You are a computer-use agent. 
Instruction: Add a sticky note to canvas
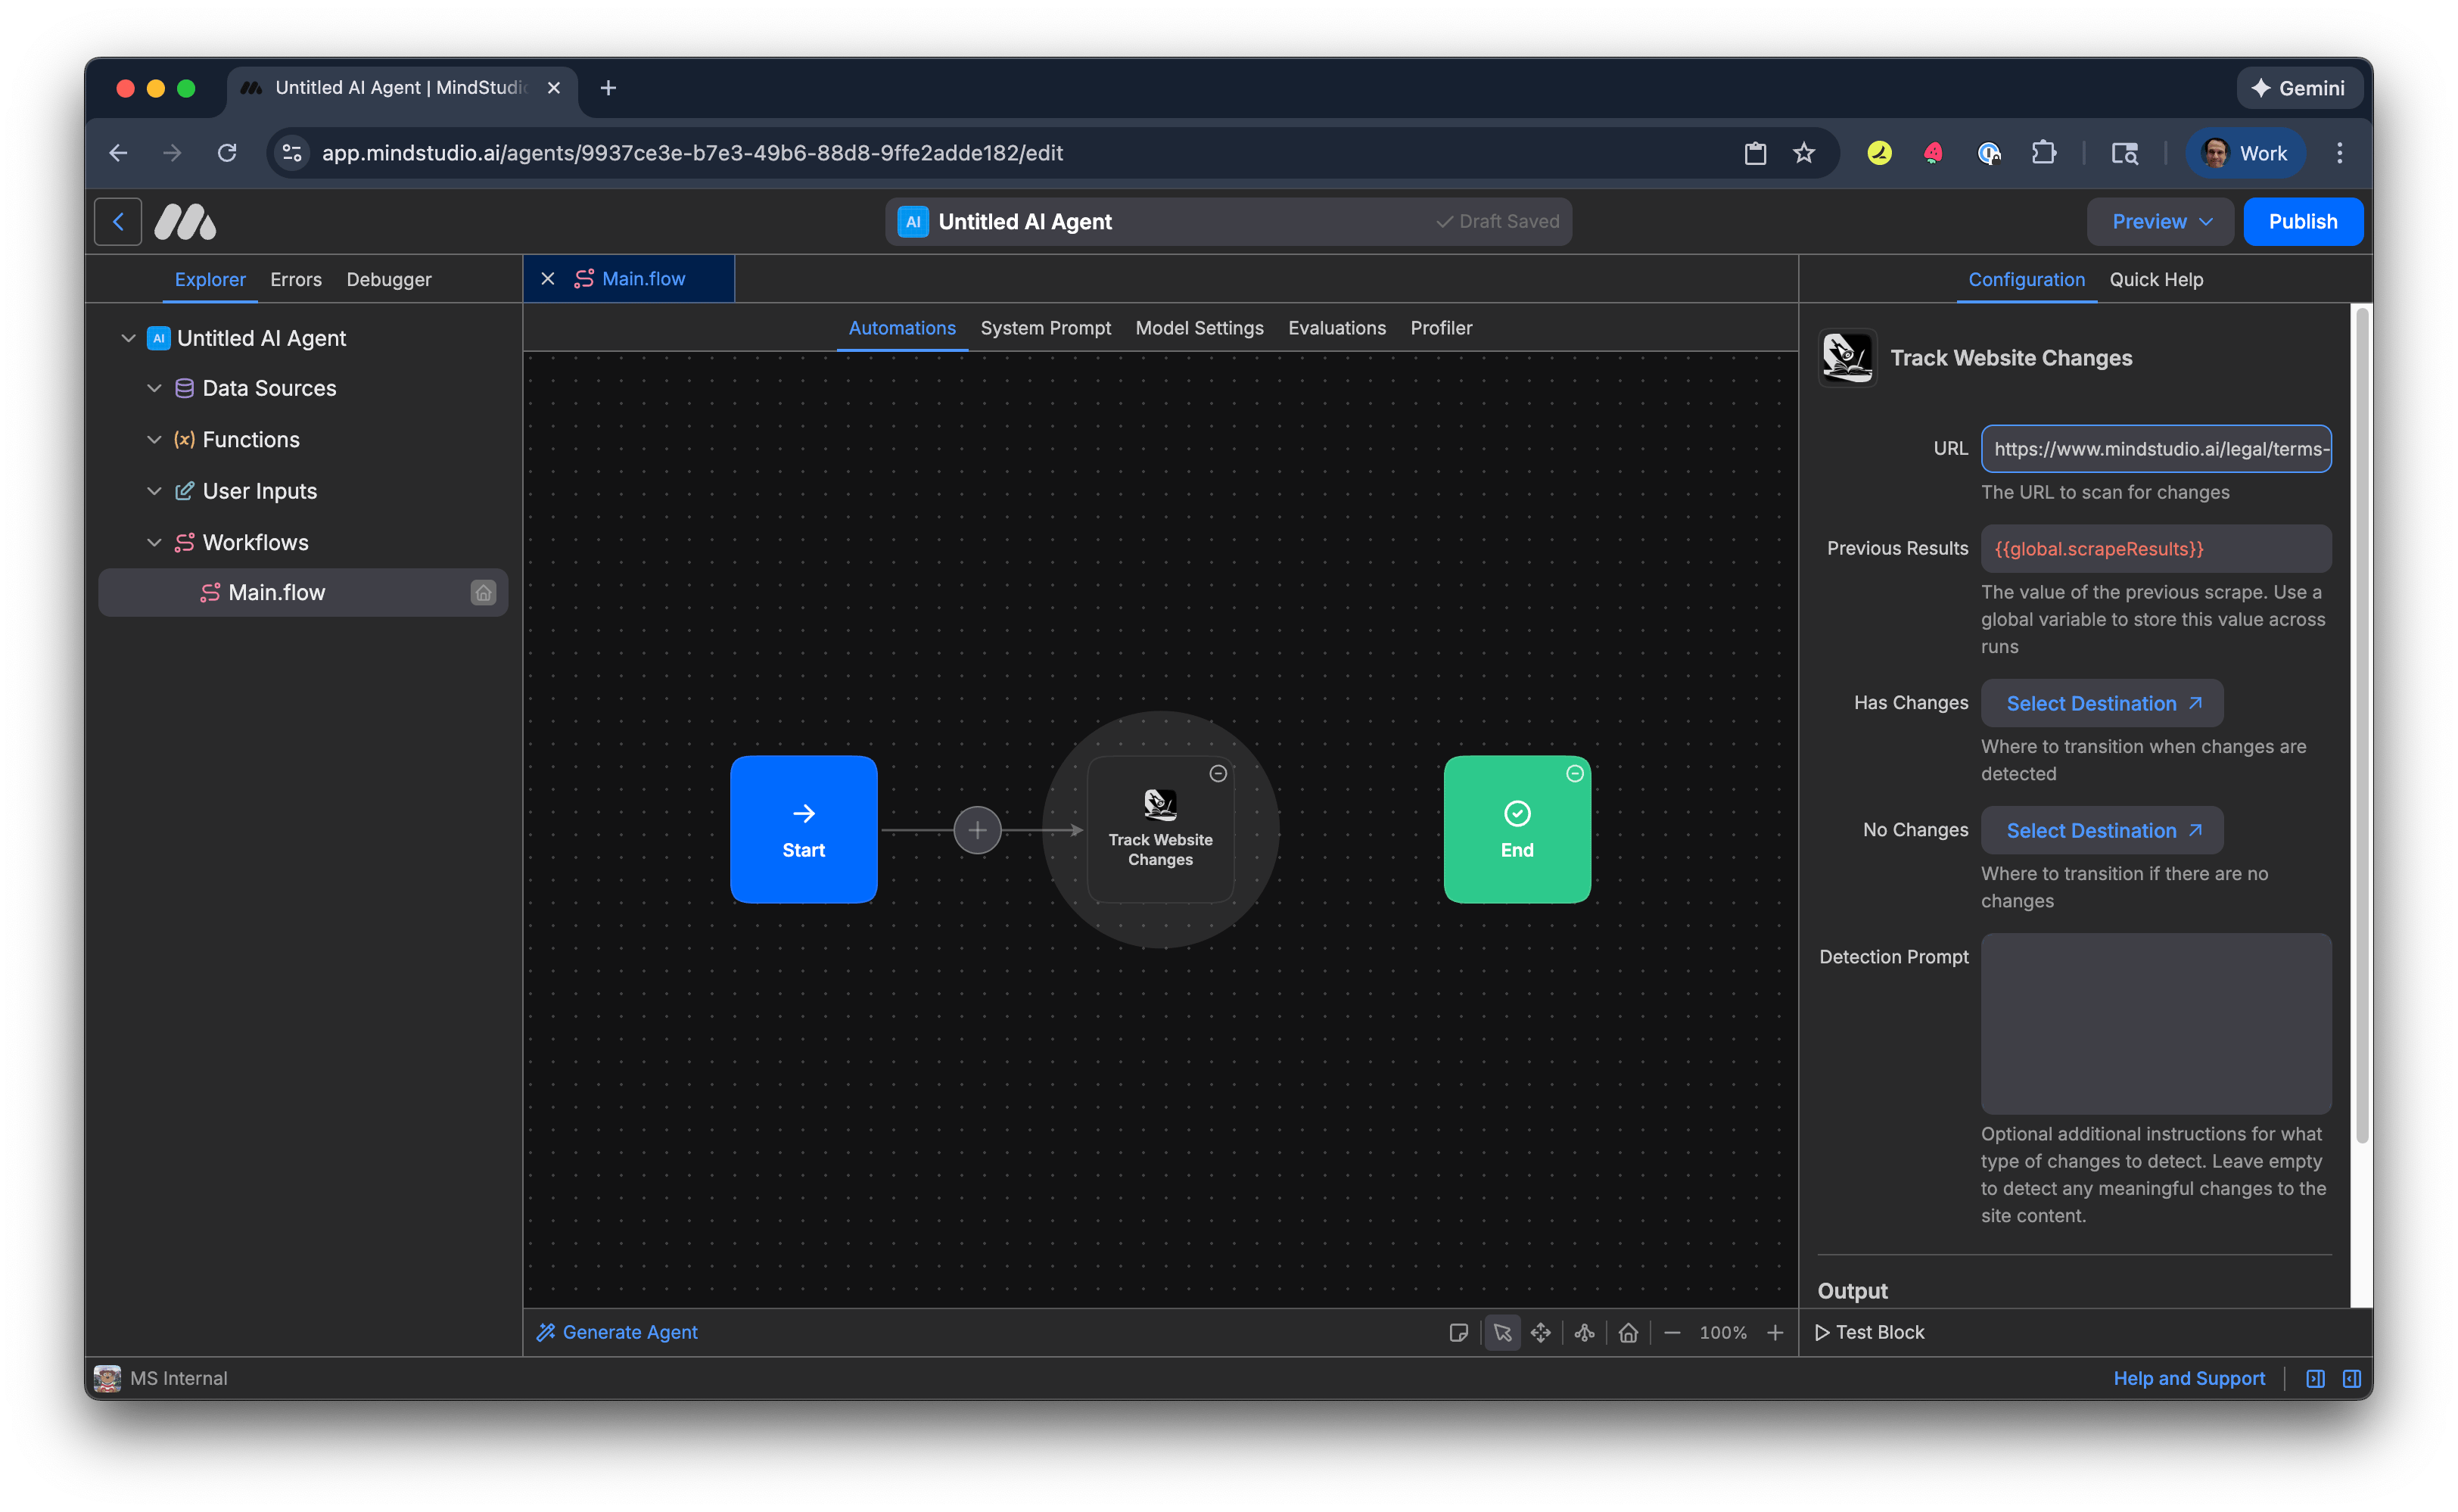click(1458, 1332)
